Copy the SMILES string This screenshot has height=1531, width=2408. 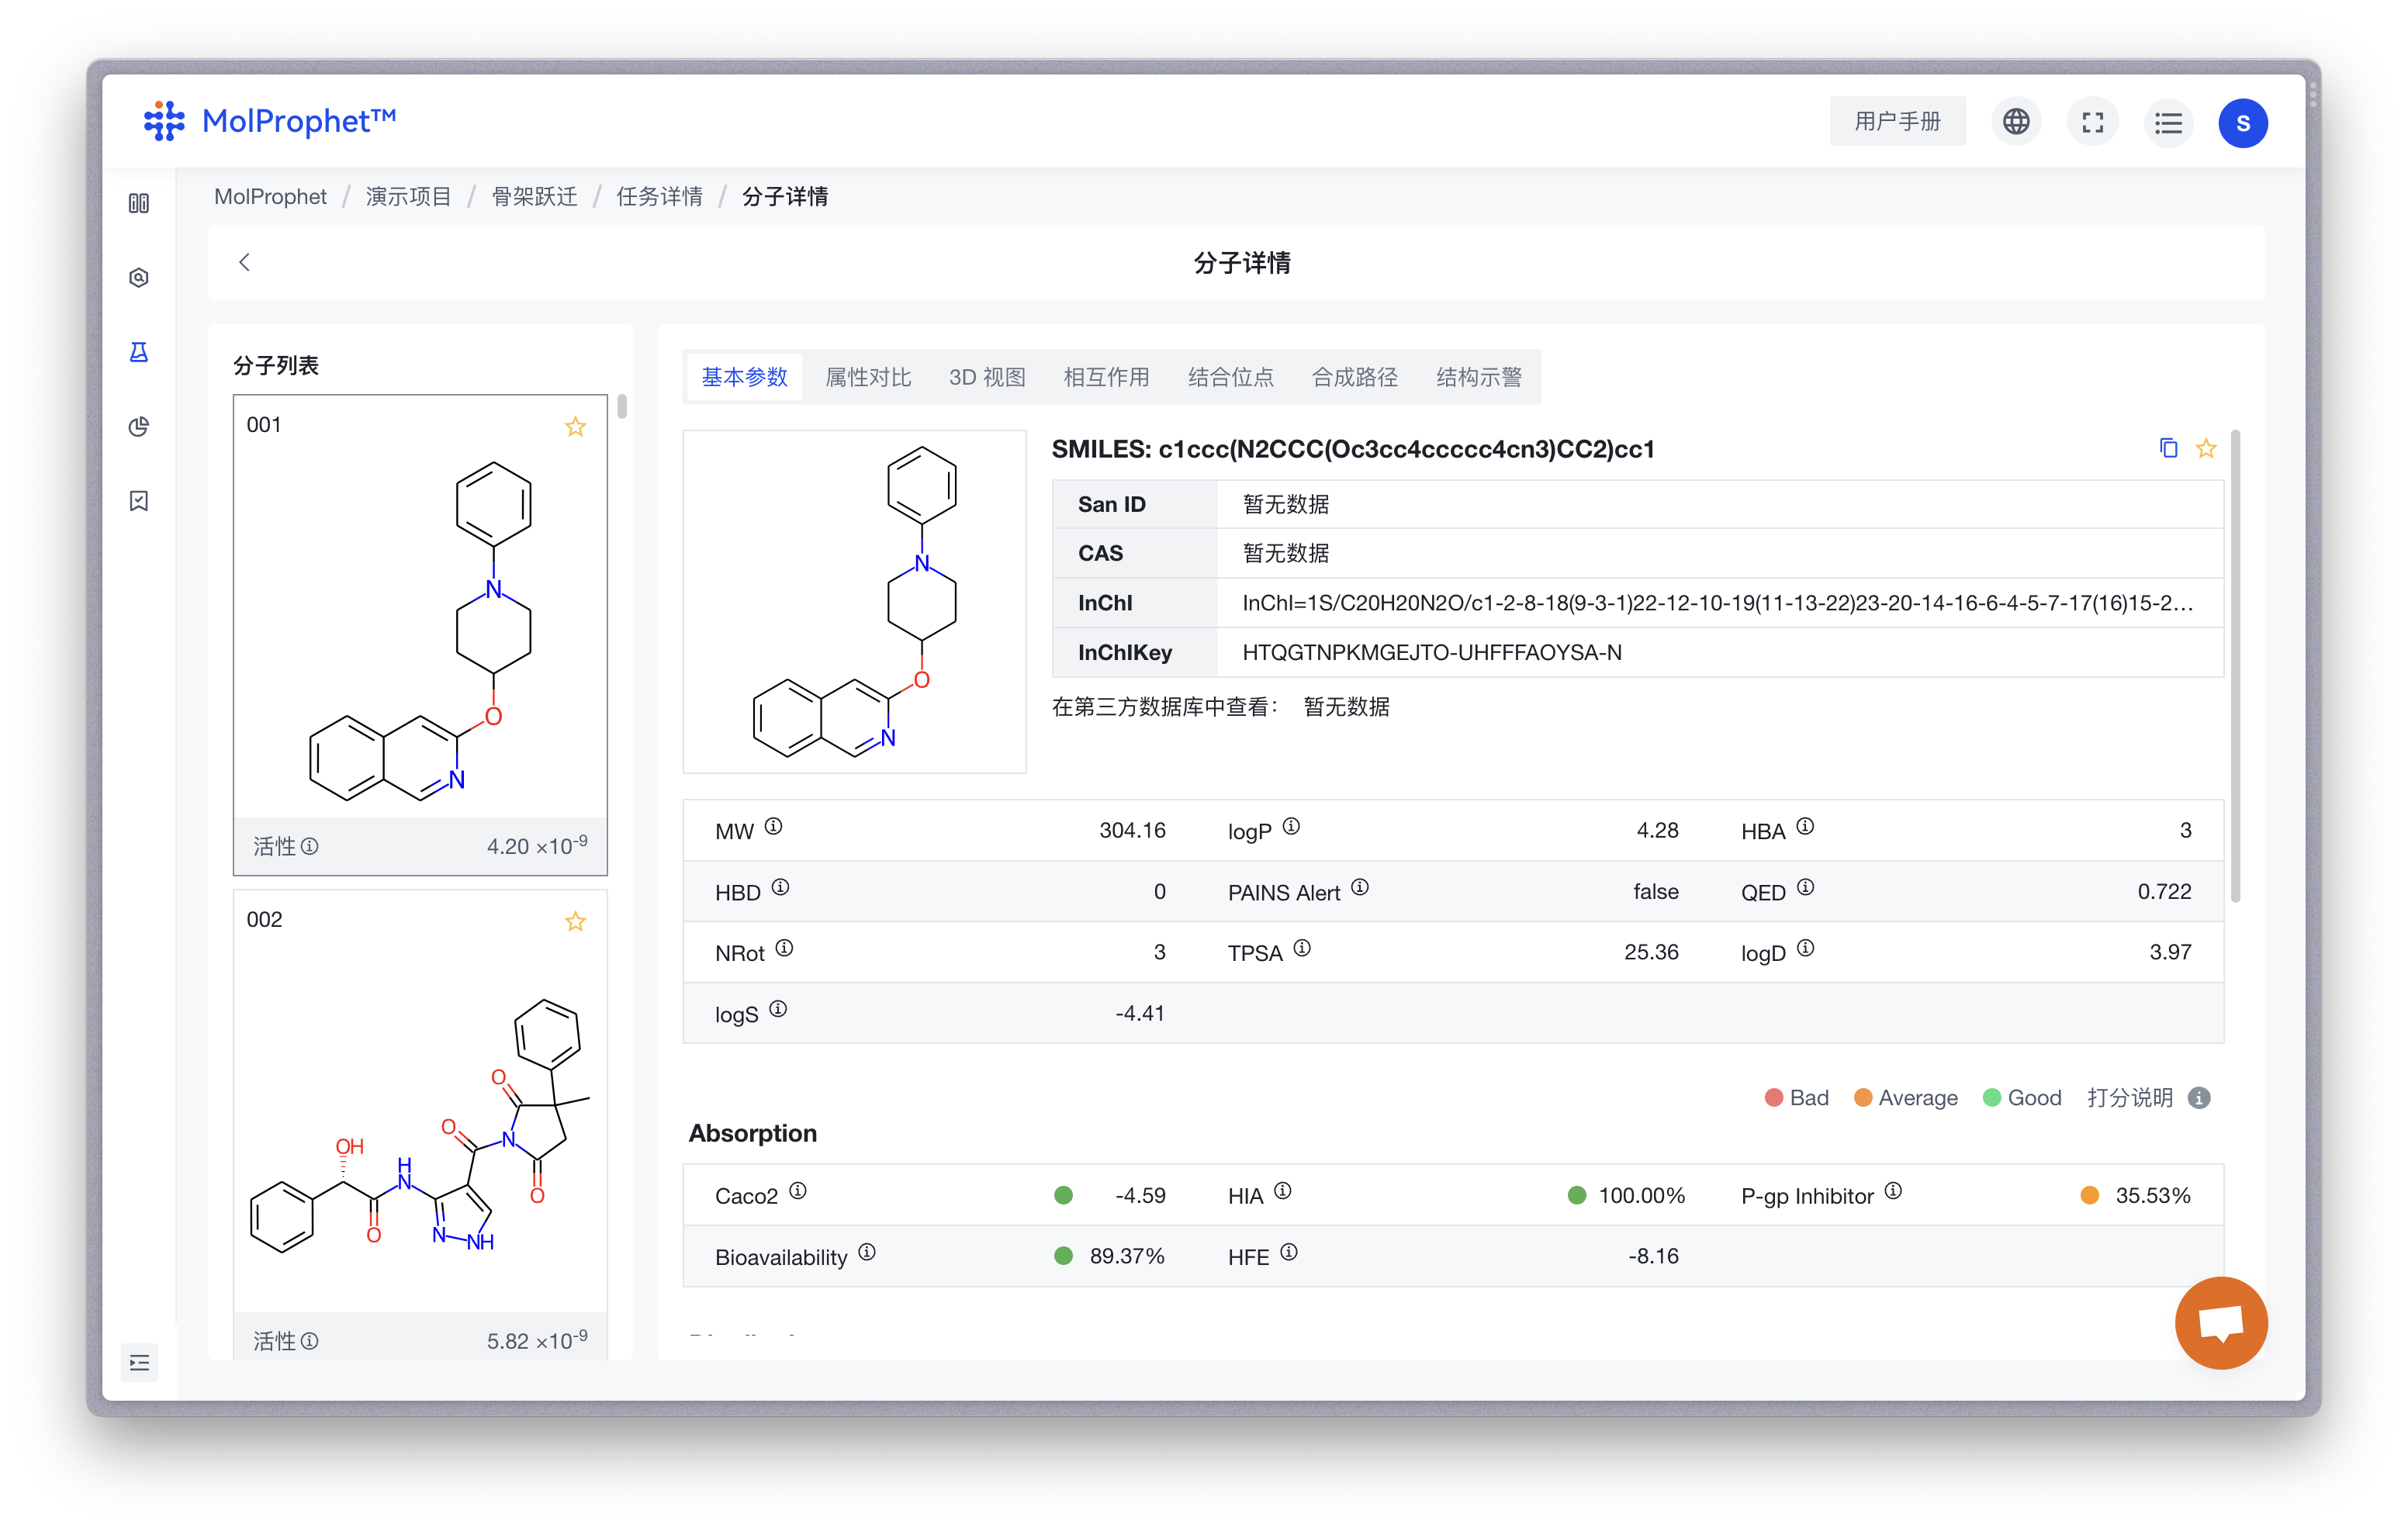2167,448
